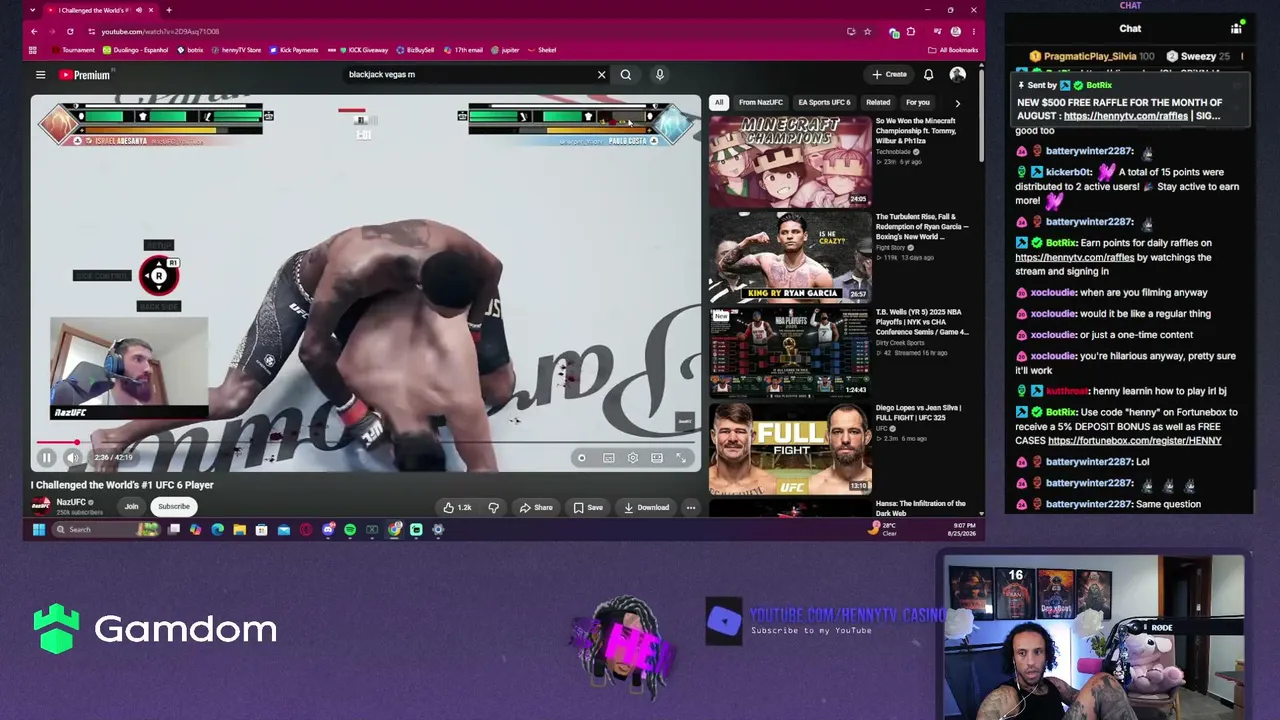Save the video to a playlist
This screenshot has width=1280, height=720.
tap(588, 507)
